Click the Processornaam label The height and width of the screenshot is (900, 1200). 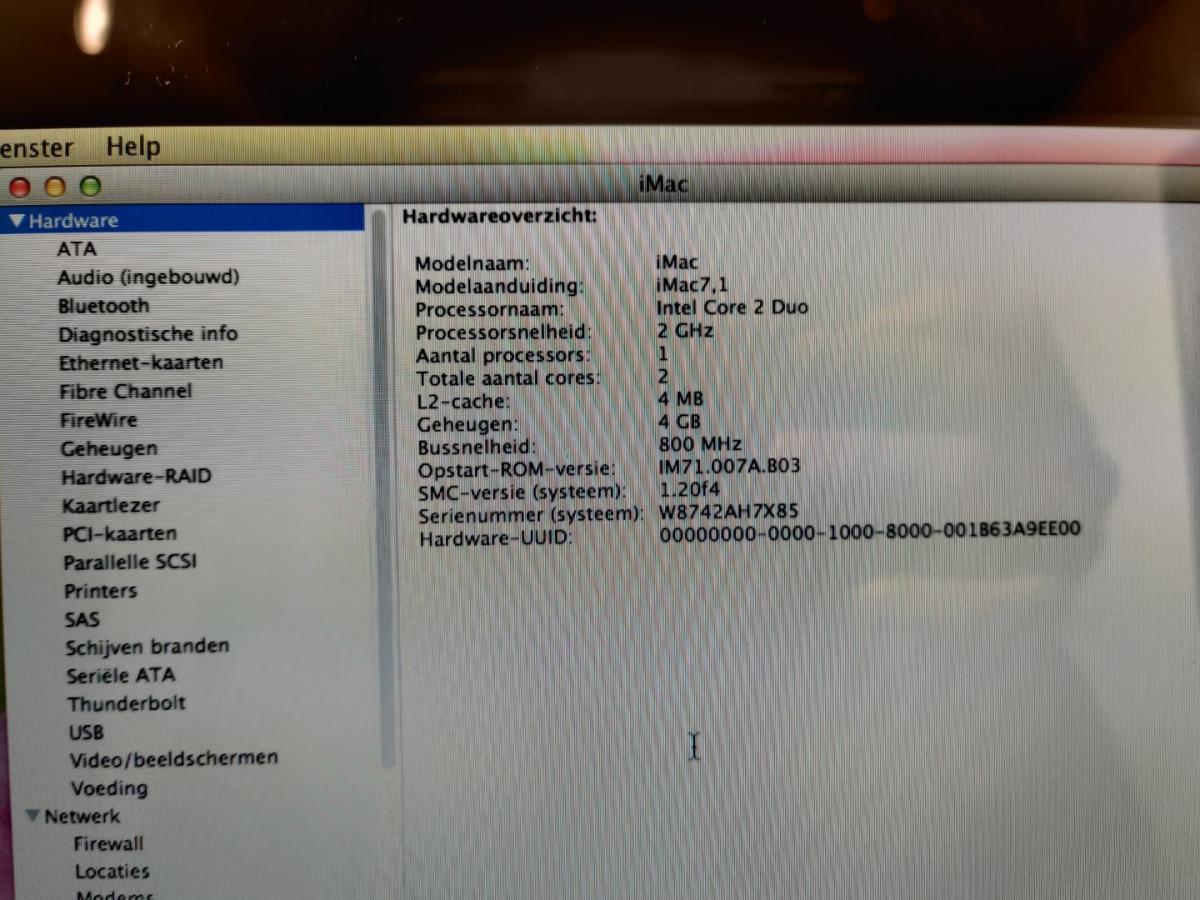[490, 310]
